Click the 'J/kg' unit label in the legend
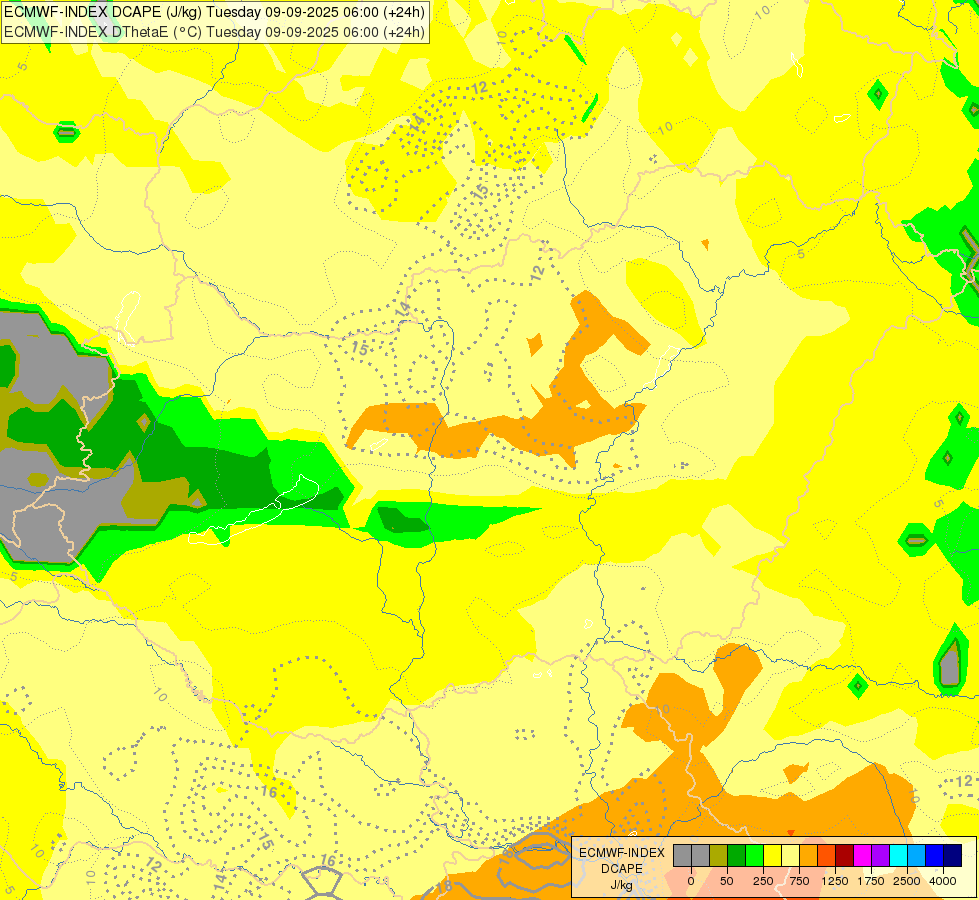The height and width of the screenshot is (900, 979). click(621, 886)
